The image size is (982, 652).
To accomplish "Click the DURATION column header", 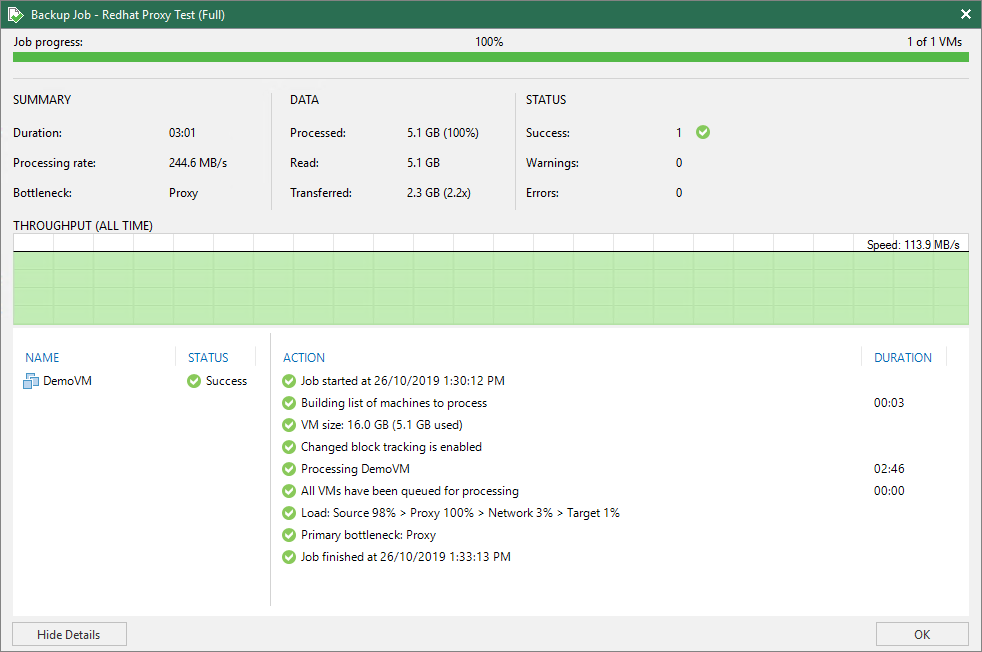I will coord(902,357).
